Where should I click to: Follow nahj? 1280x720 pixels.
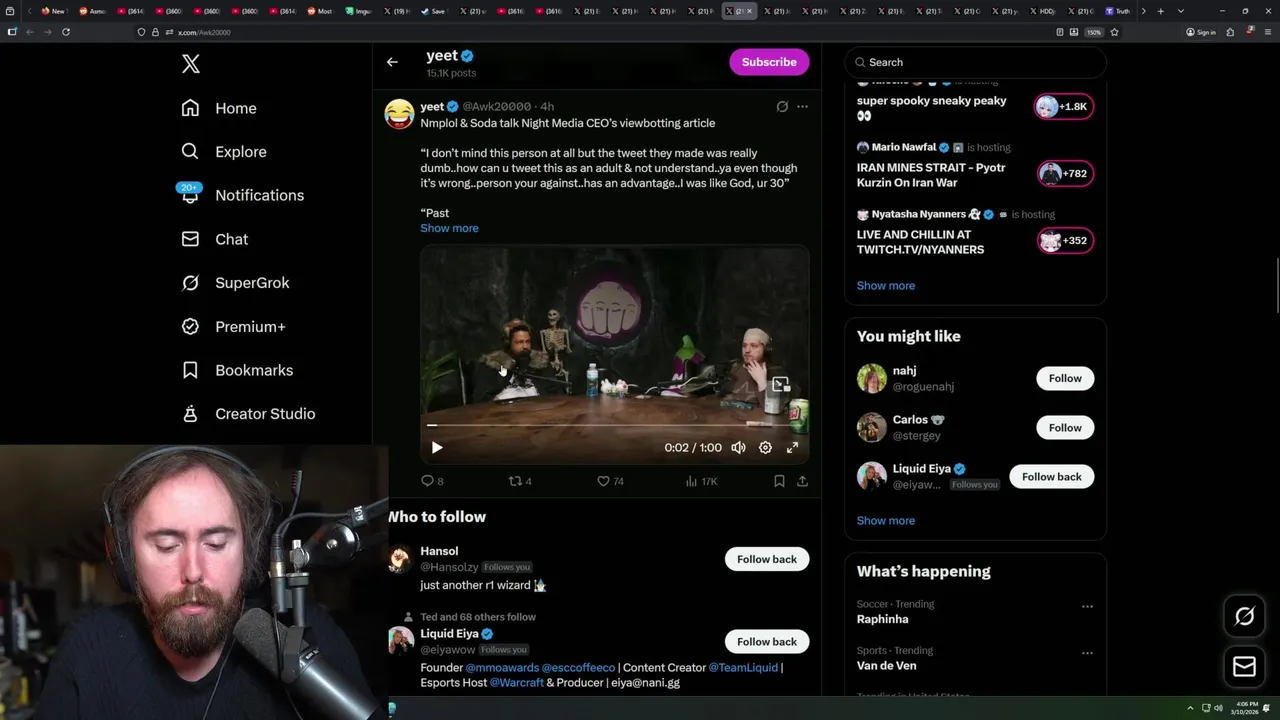pos(1065,378)
